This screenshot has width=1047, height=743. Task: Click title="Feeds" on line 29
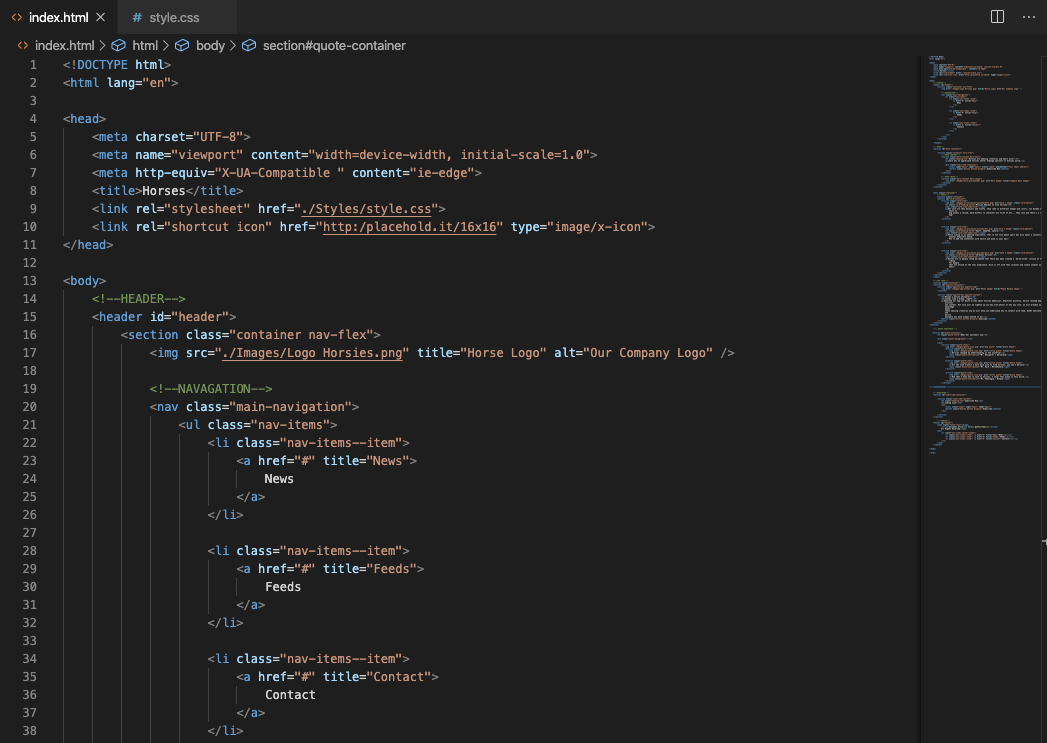pyautogui.click(x=370, y=569)
